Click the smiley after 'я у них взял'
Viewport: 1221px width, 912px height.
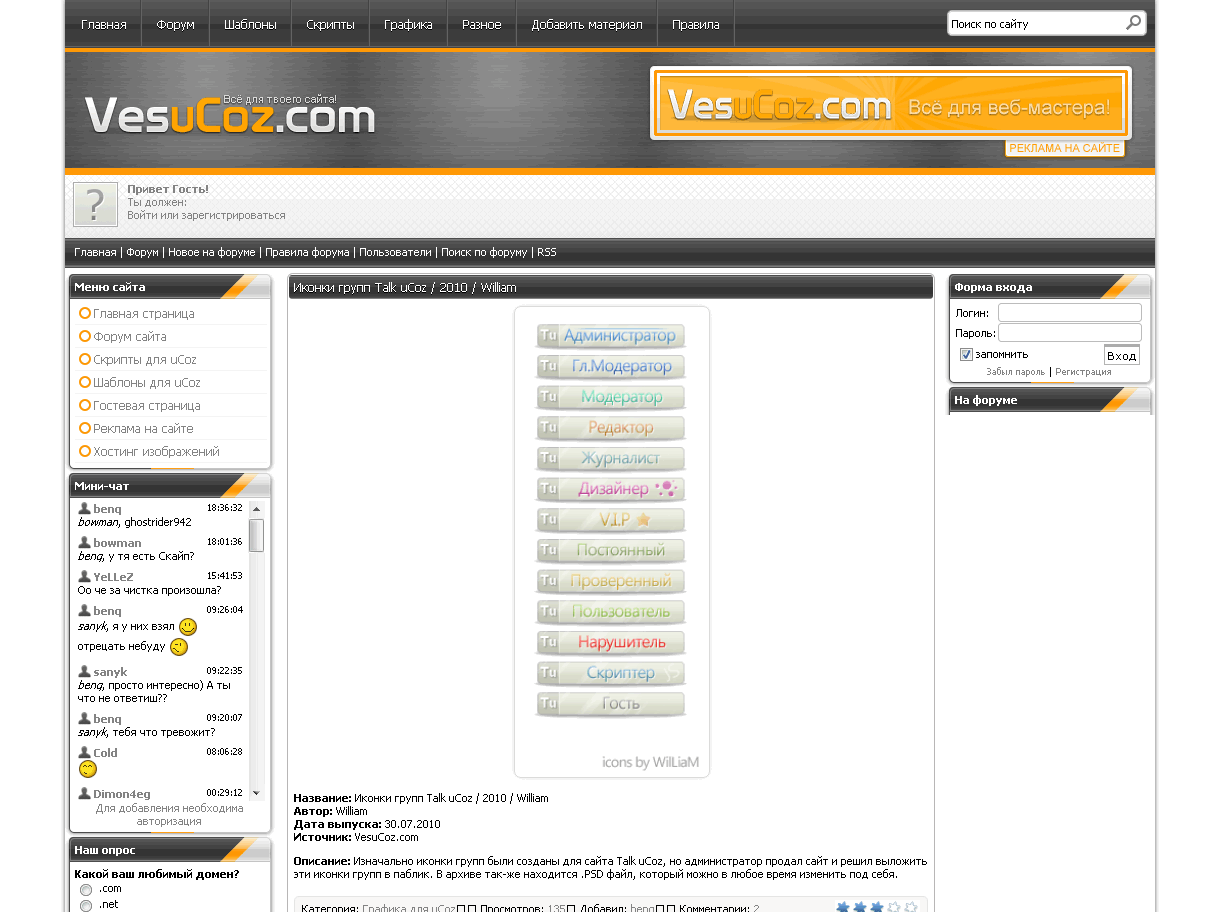click(188, 627)
